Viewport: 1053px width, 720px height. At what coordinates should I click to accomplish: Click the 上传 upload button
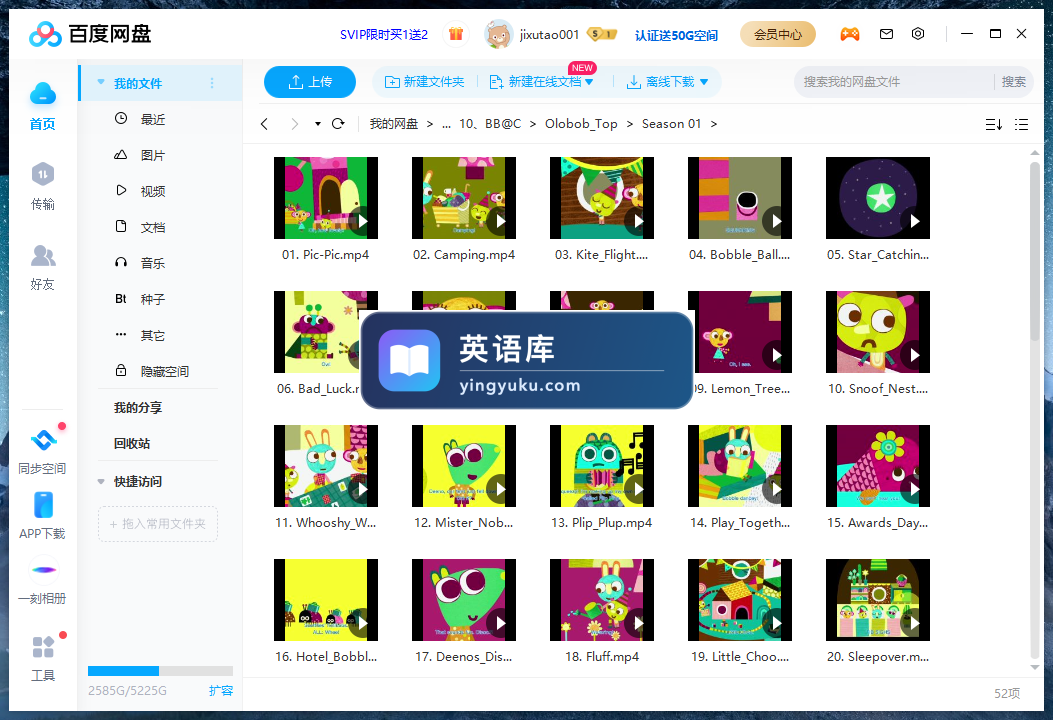310,82
